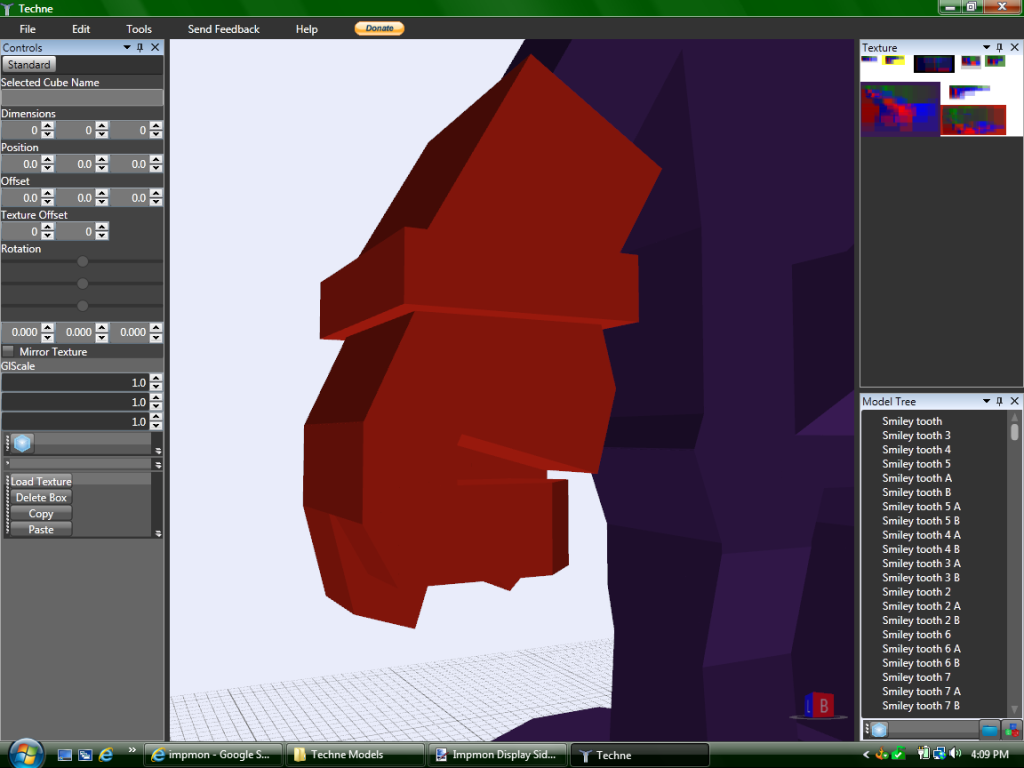
Task: Switch to the Impmon Display Sid... taskbar window
Action: tap(498, 755)
